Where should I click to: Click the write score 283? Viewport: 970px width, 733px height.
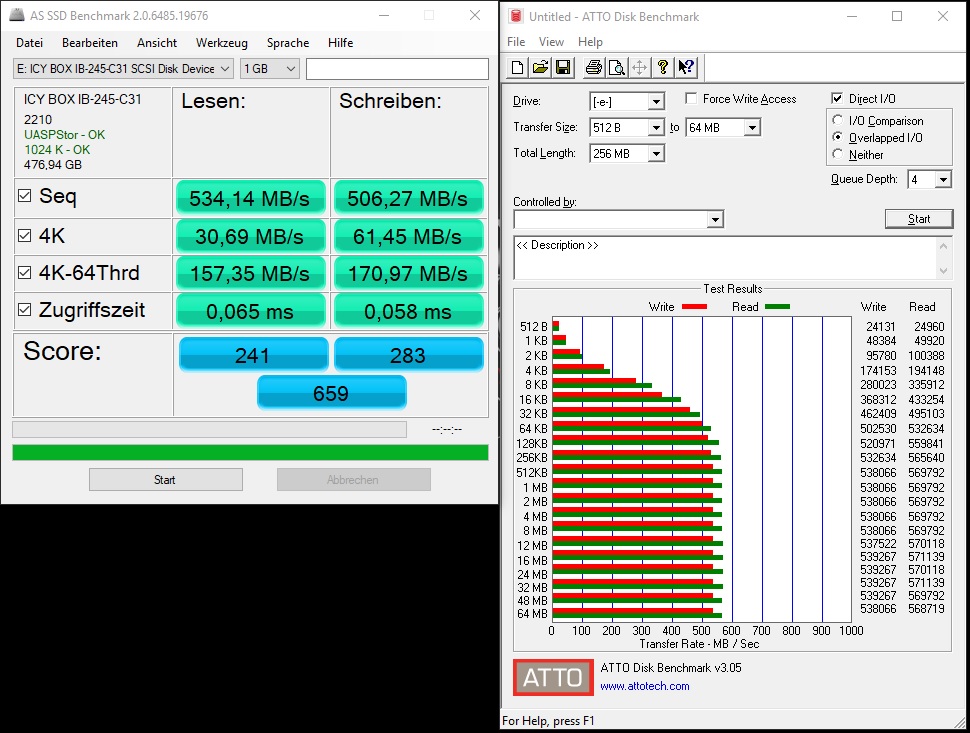point(408,355)
